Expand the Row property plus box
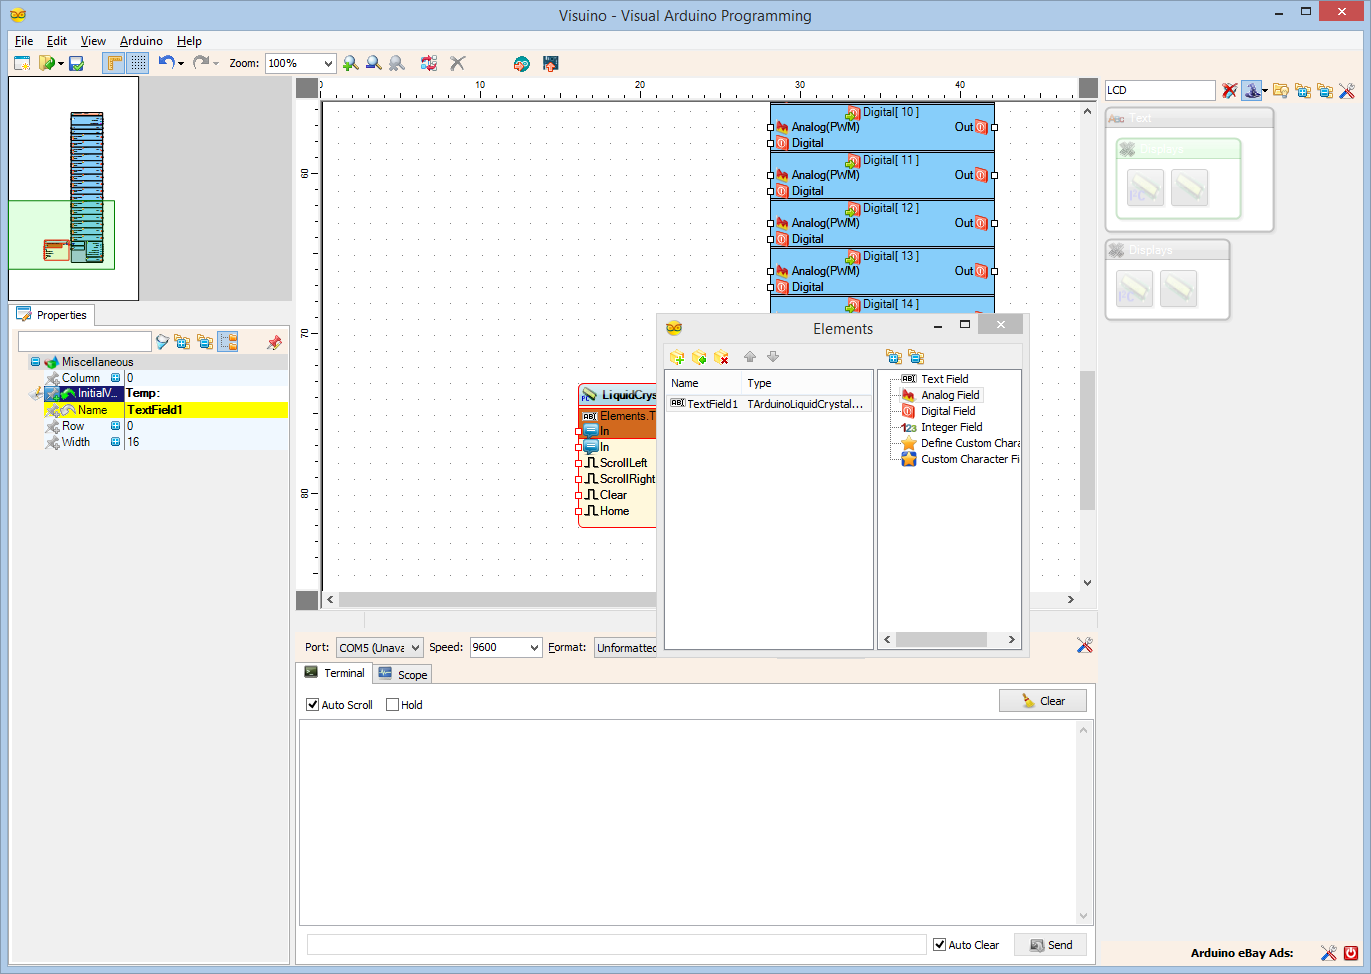Viewport: 1371px width, 974px height. pyautogui.click(x=115, y=426)
